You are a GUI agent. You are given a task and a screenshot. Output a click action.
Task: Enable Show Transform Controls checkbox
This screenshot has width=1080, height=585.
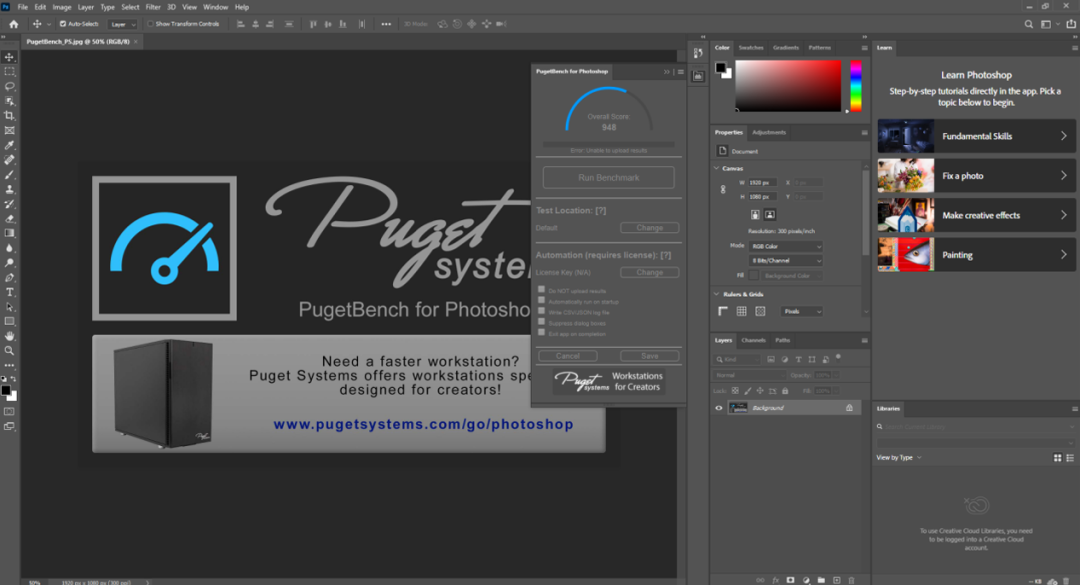point(150,24)
